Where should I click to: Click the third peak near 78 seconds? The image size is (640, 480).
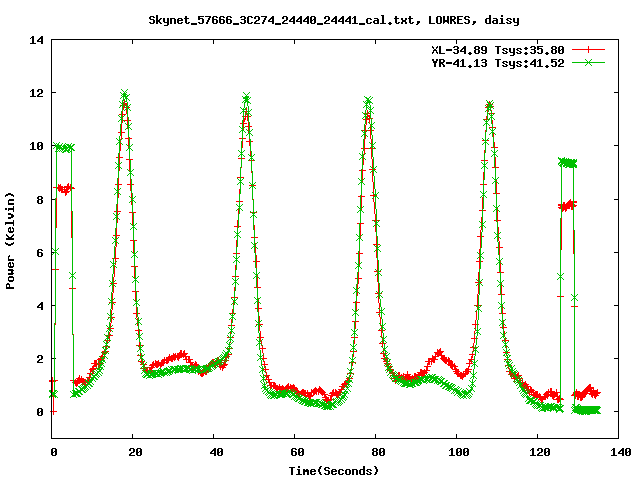368,102
